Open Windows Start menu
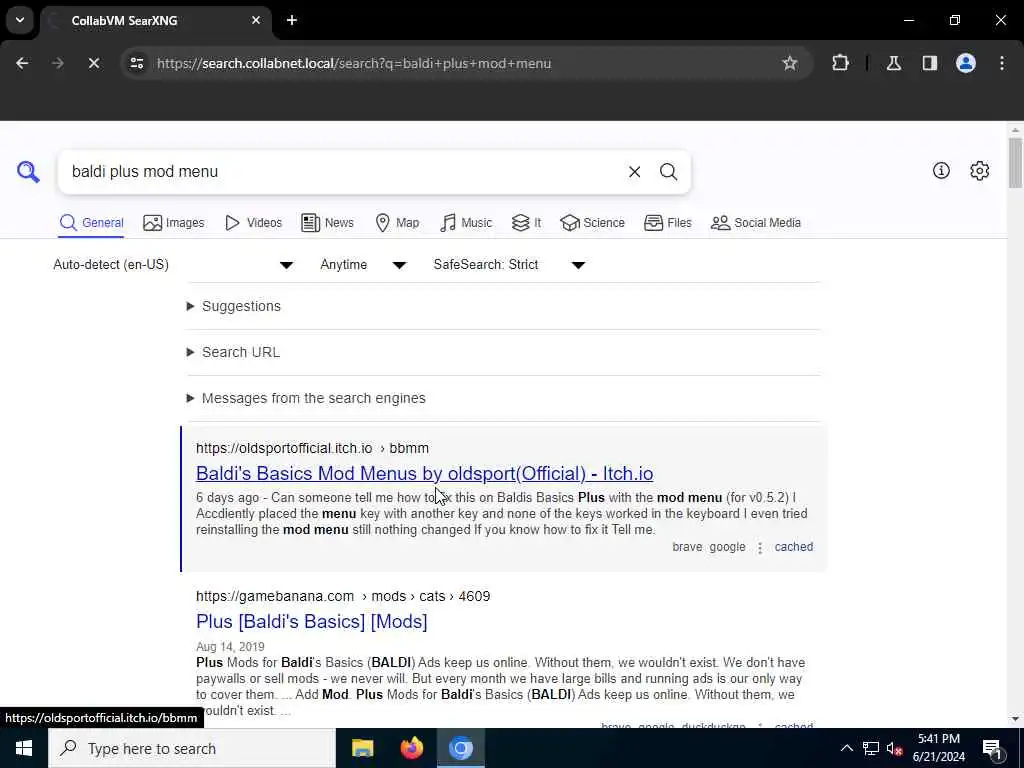This screenshot has height=768, width=1024. pyautogui.click(x=24, y=748)
